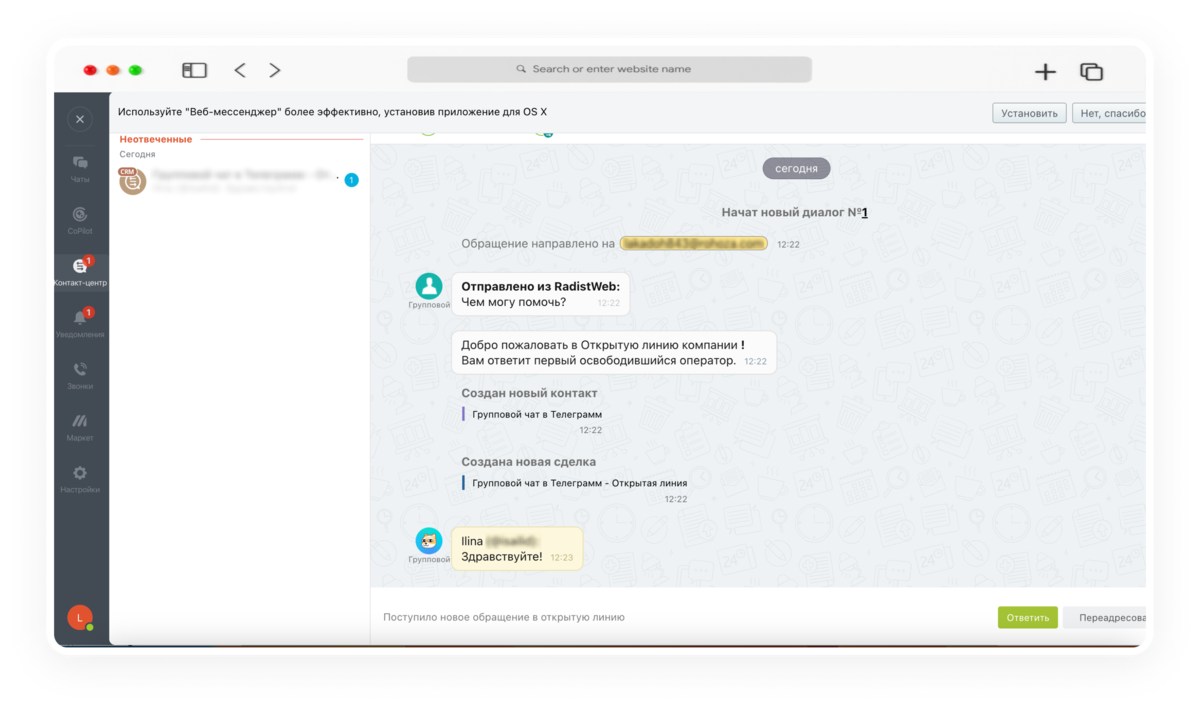This screenshot has height=710, width=1200.
Task: Click the teal Групповой operator avatar
Action: point(429,285)
